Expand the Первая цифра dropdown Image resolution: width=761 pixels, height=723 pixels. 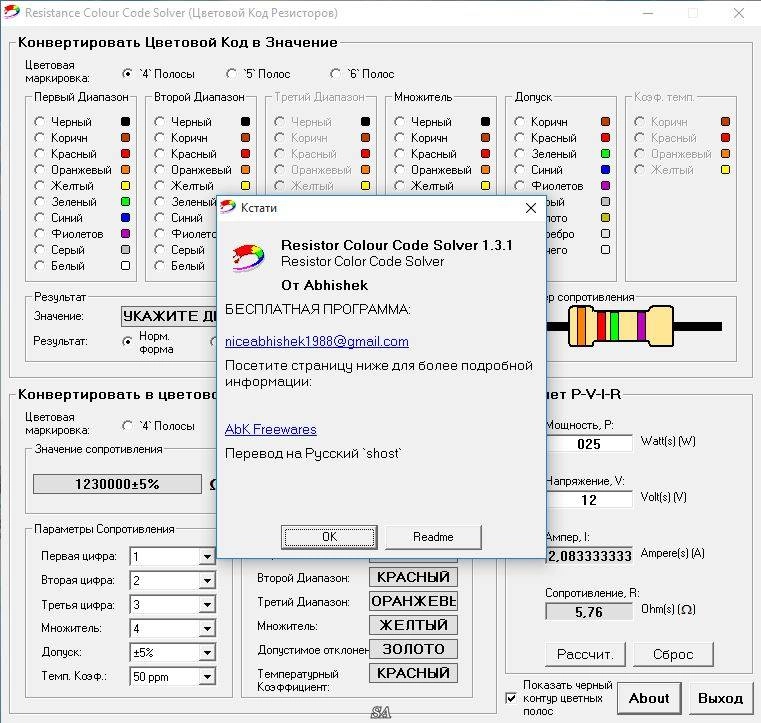click(x=207, y=556)
